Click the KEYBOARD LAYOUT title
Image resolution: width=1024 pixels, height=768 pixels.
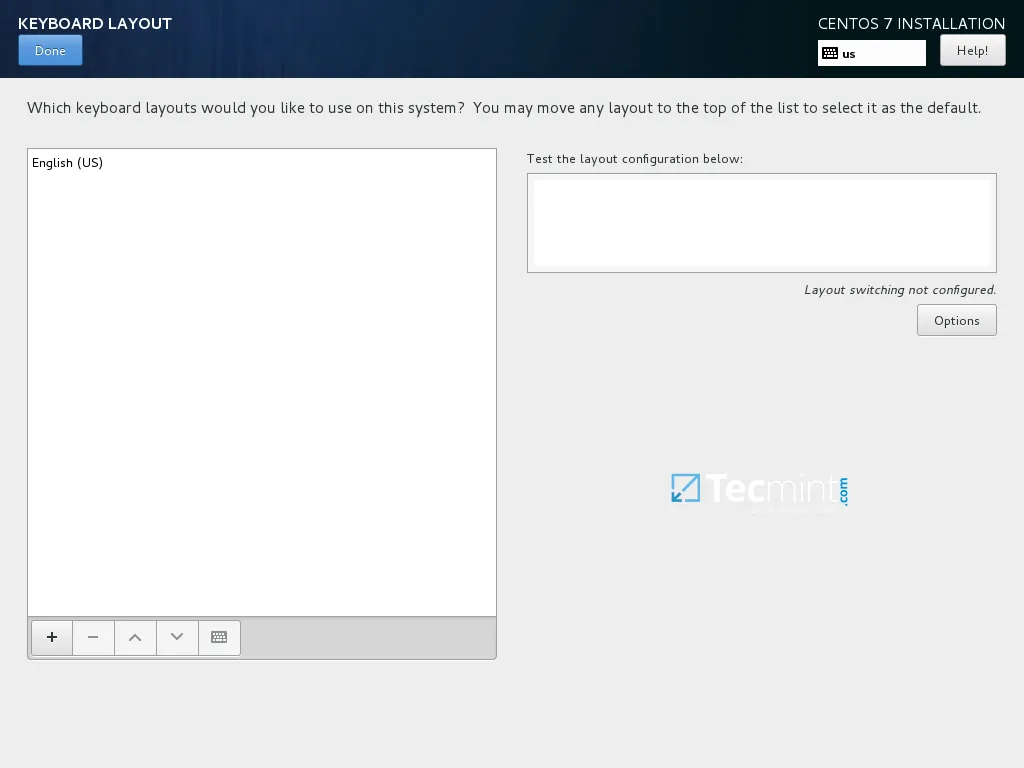(x=94, y=23)
